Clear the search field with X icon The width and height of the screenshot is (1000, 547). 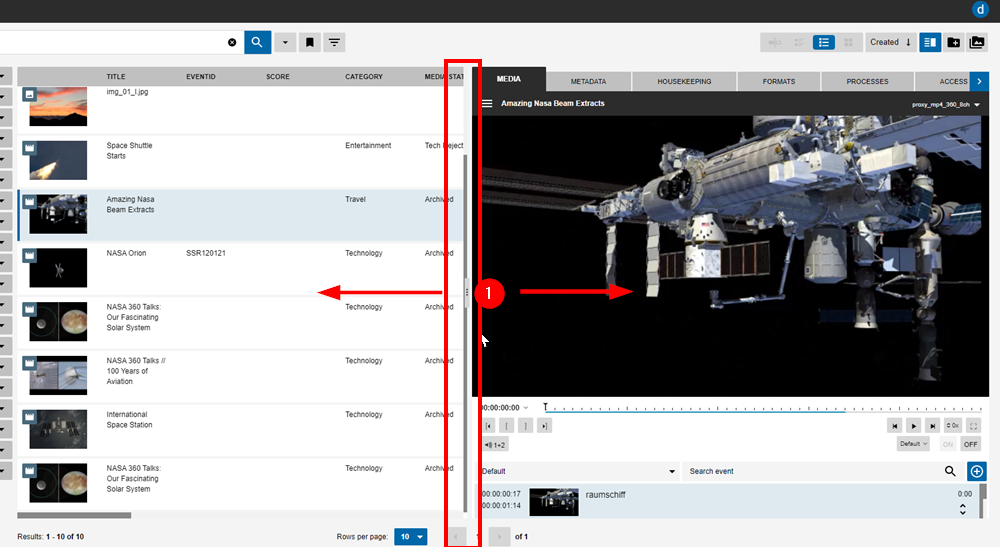coord(232,42)
